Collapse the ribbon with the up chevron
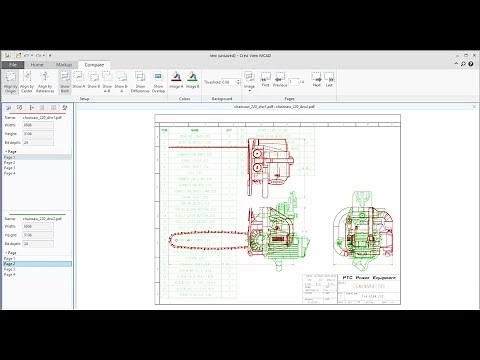This screenshot has height=360, width=480. coord(456,63)
